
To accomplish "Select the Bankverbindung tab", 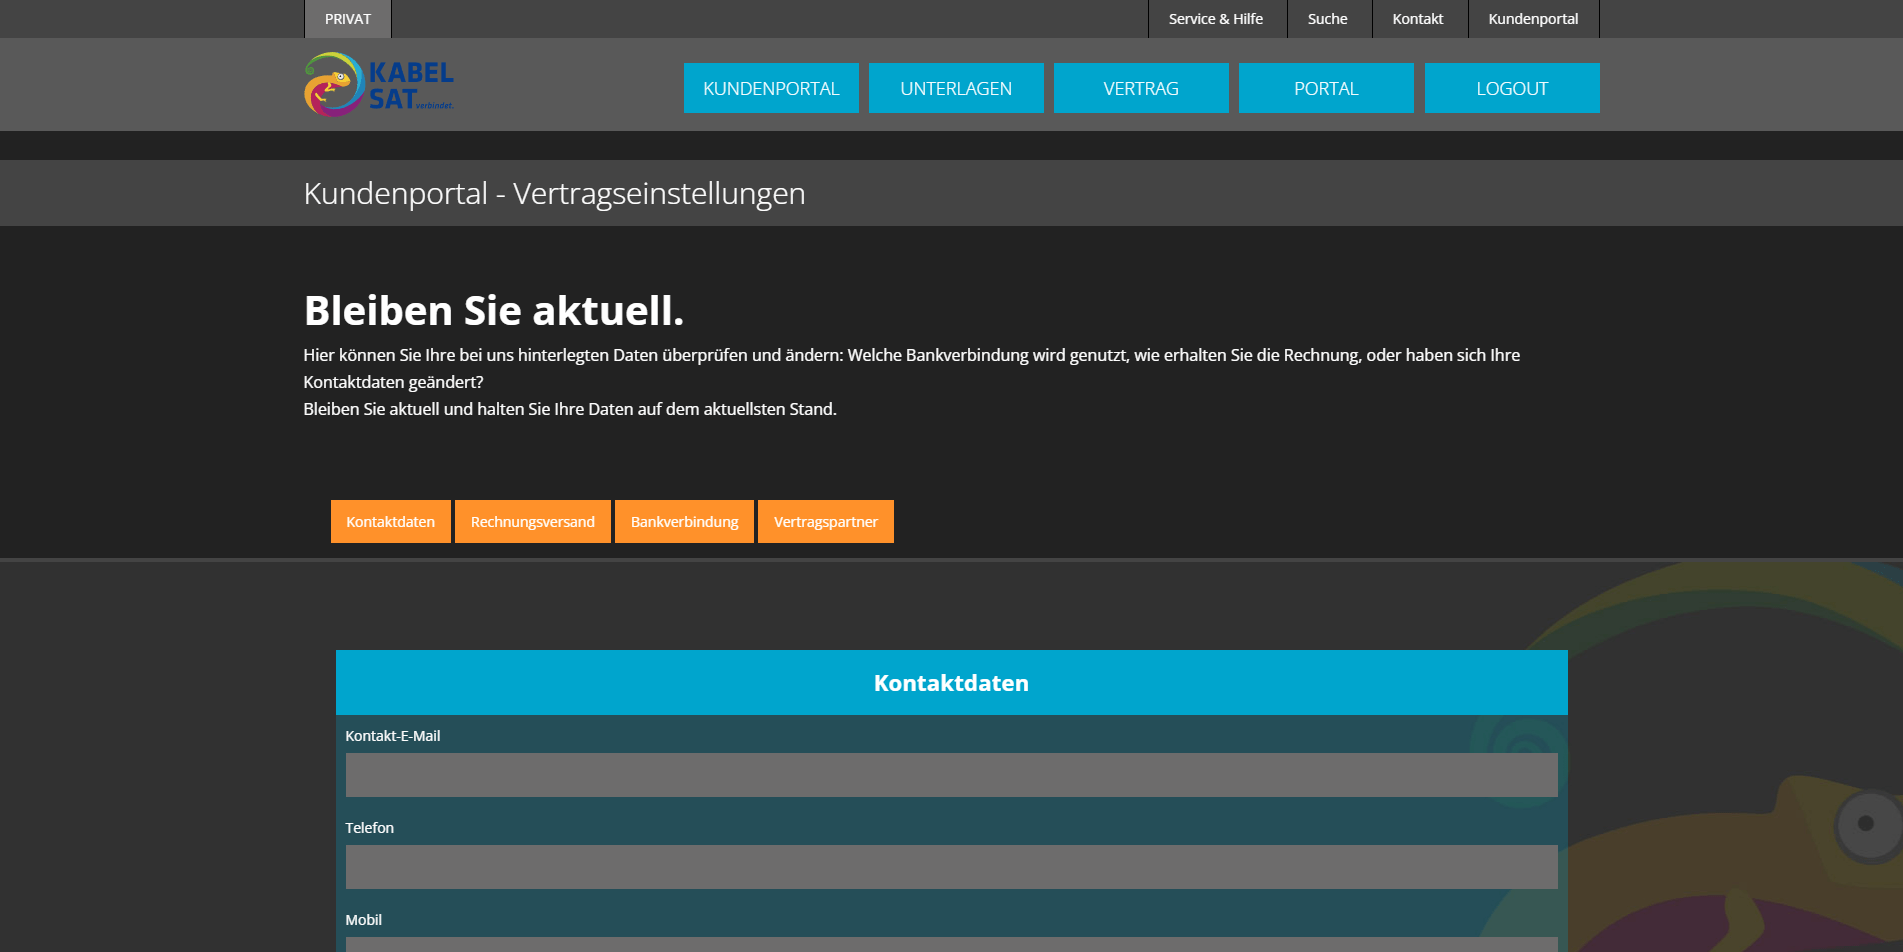I will tap(684, 521).
